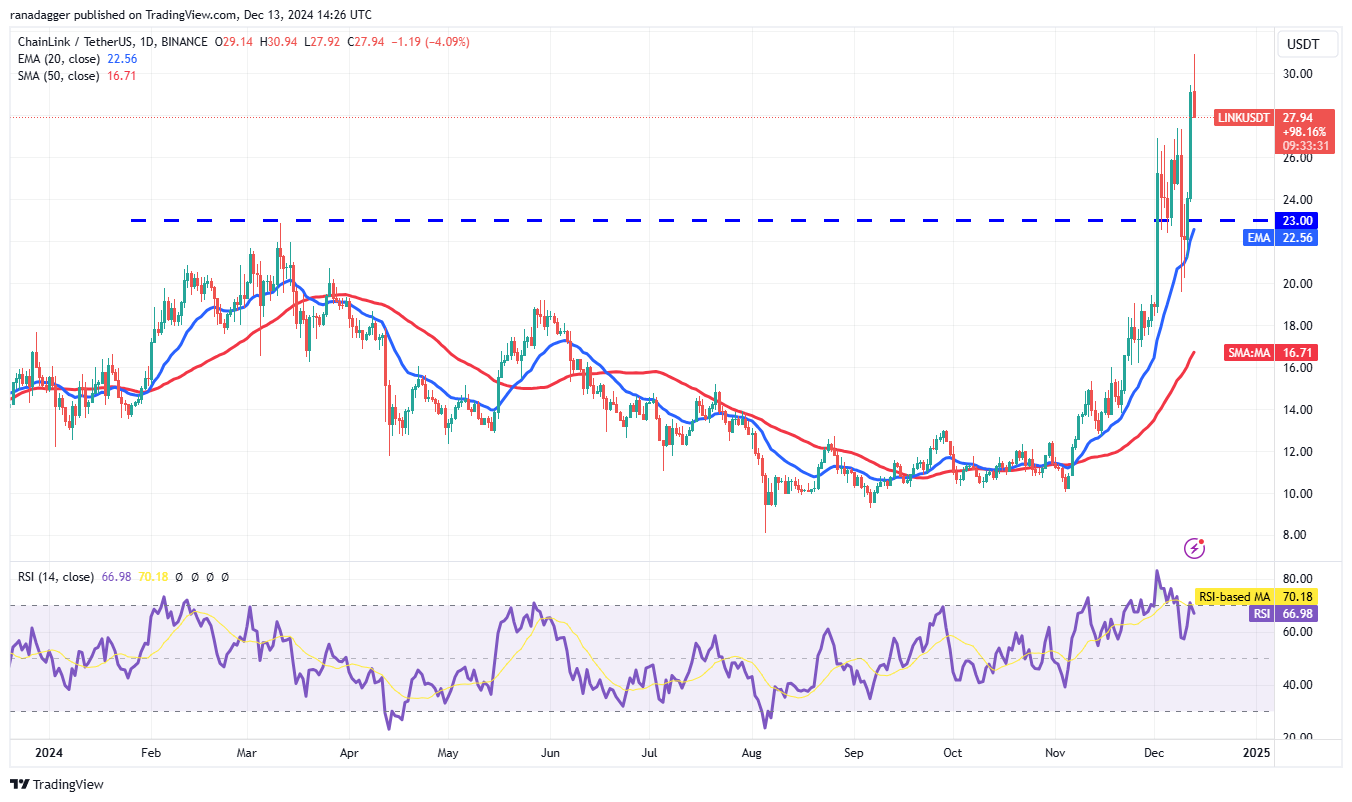
Task: Click the red LINKUSDT symbol label
Action: click(1243, 118)
